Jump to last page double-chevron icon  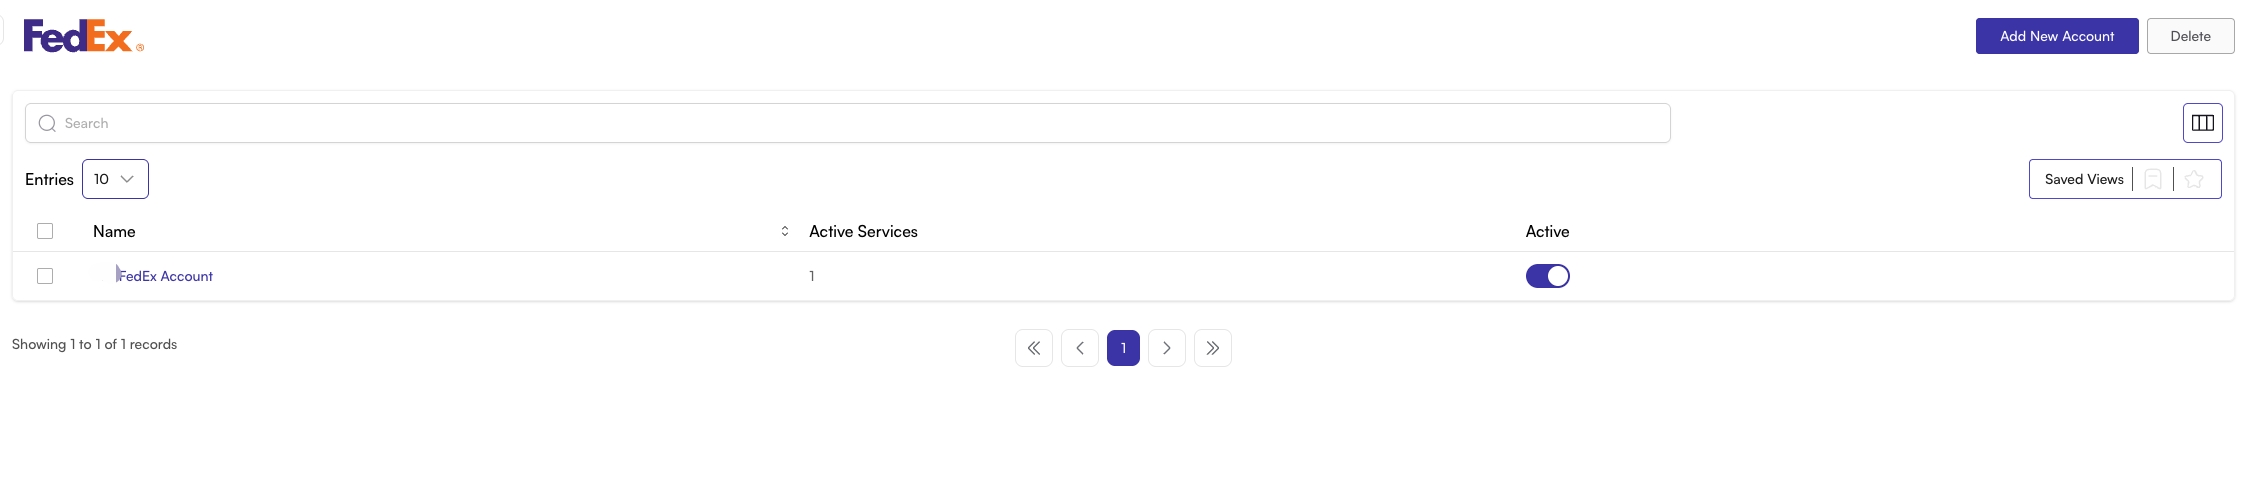point(1213,348)
